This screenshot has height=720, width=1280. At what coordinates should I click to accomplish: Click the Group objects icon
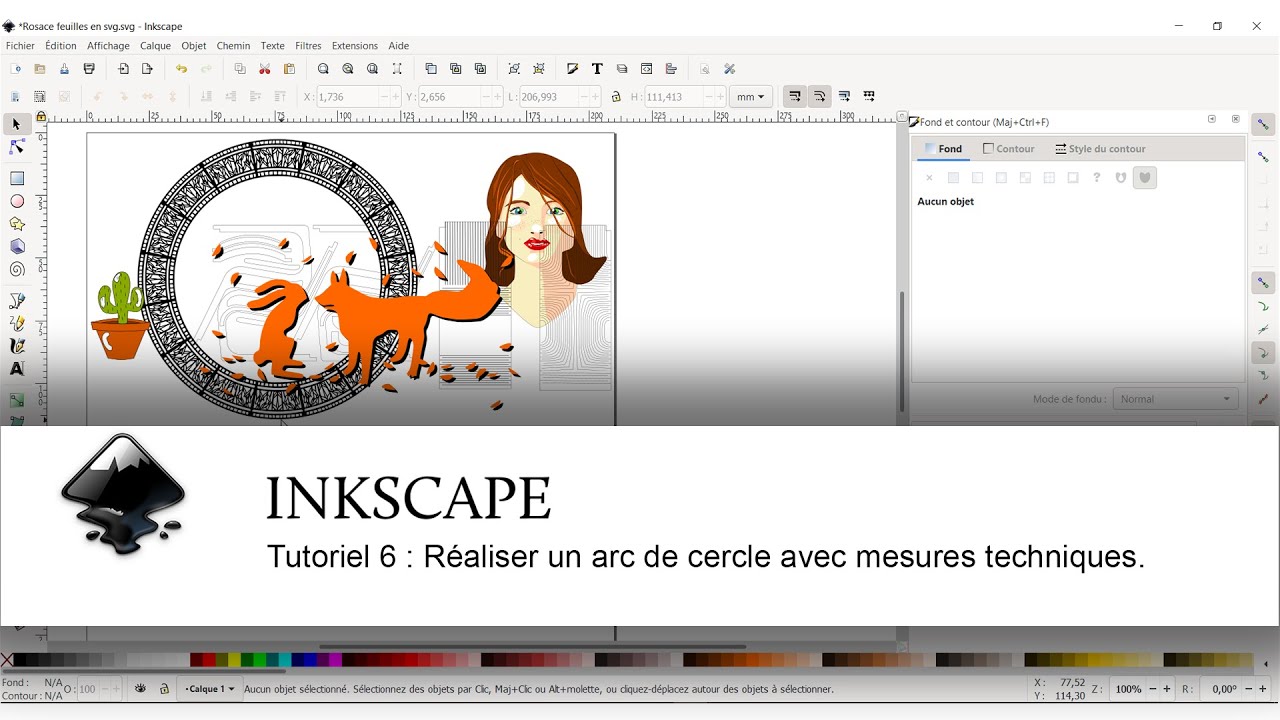(514, 69)
